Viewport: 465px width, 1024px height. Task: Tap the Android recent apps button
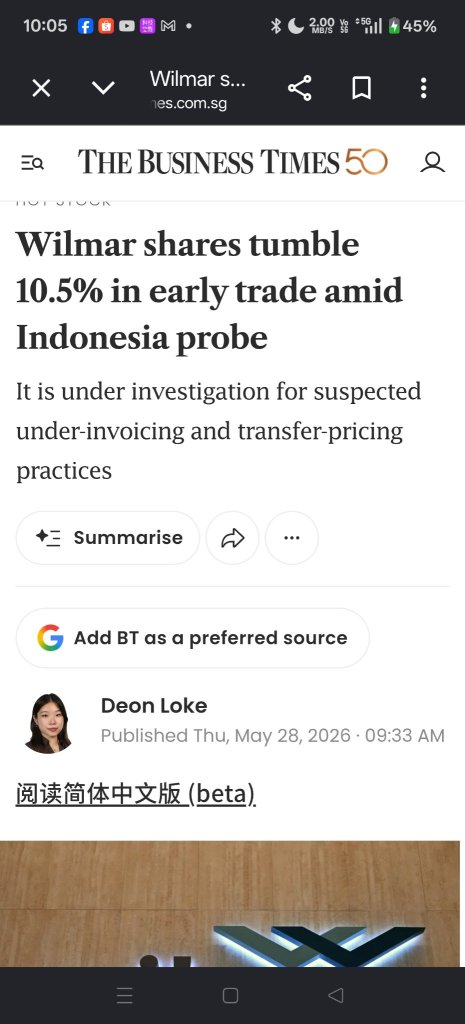click(124, 995)
